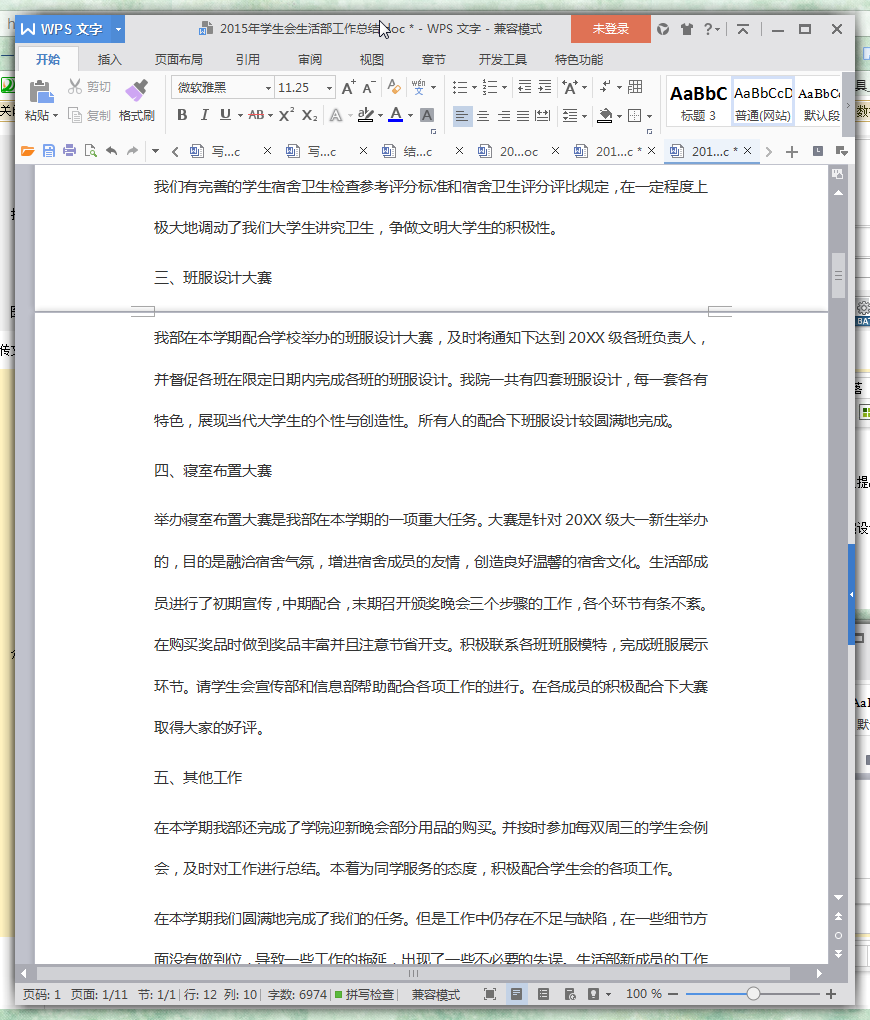
Task: Increase paragraph indent
Action: click(x=545, y=87)
